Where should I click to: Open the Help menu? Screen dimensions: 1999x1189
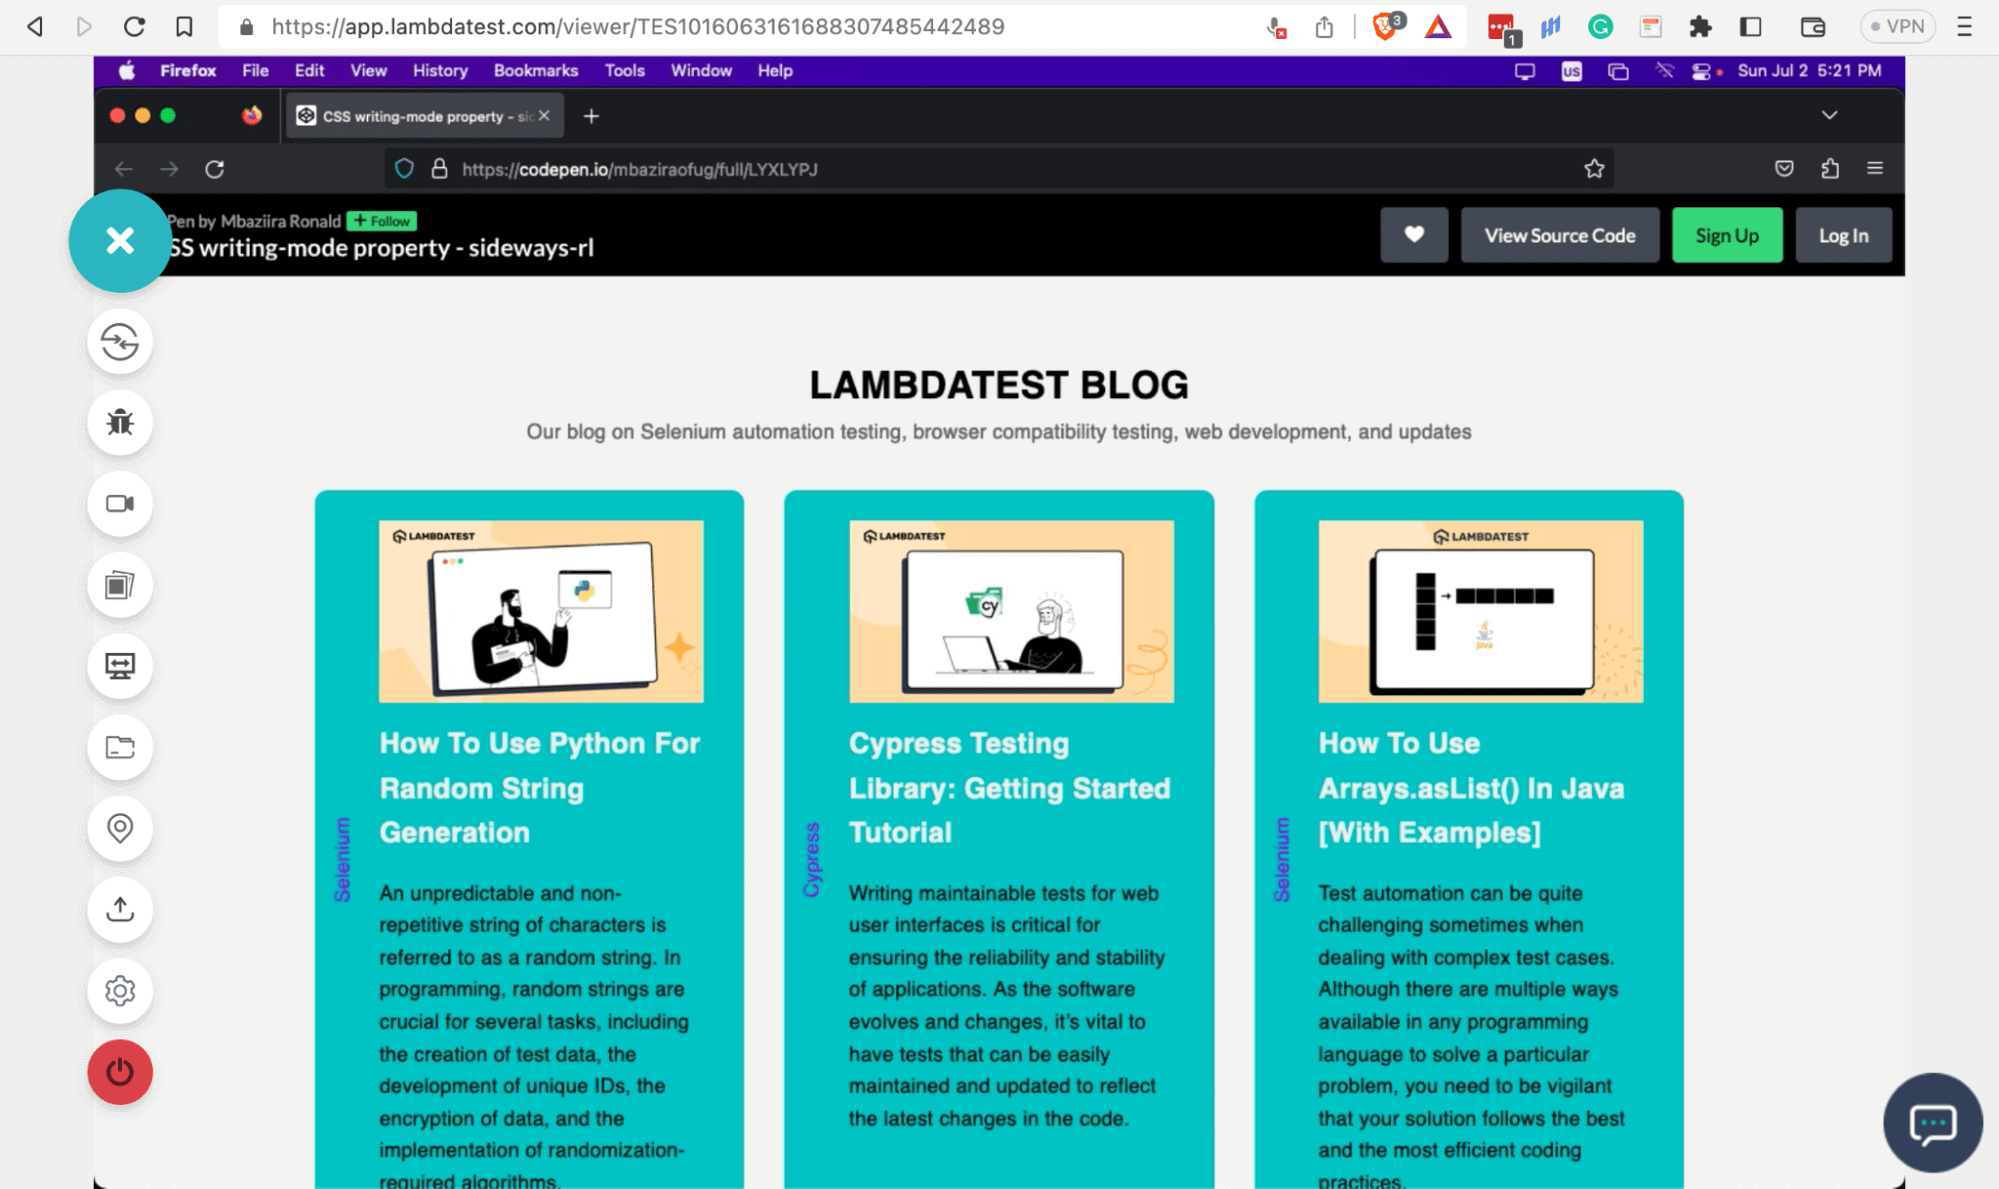pyautogui.click(x=775, y=71)
